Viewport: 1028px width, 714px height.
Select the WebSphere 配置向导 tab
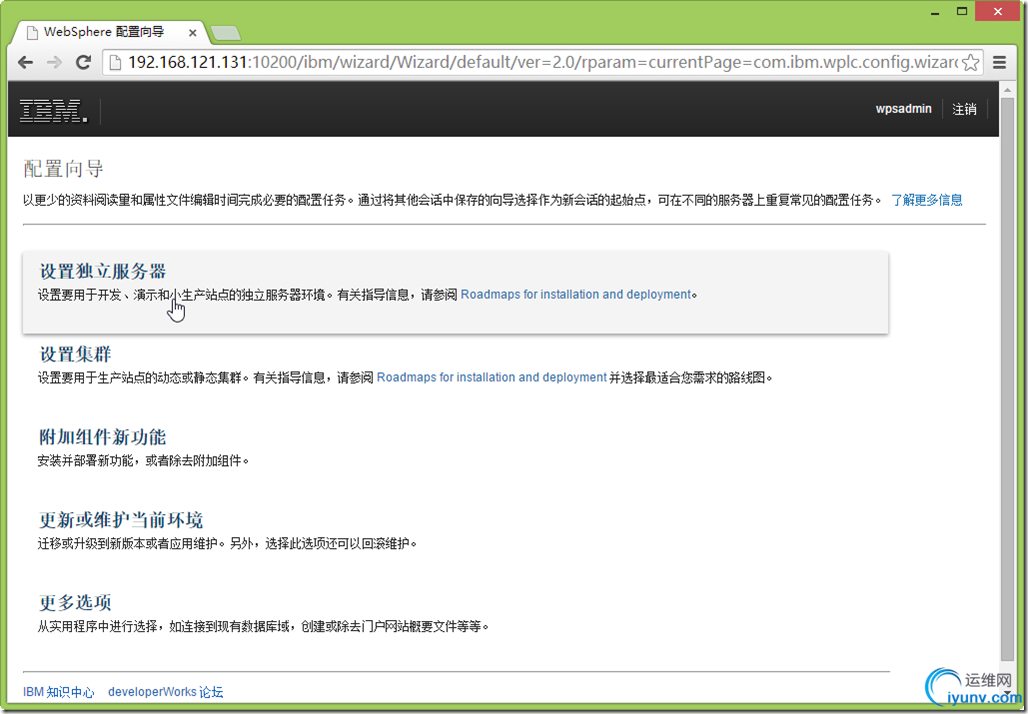tap(108, 32)
